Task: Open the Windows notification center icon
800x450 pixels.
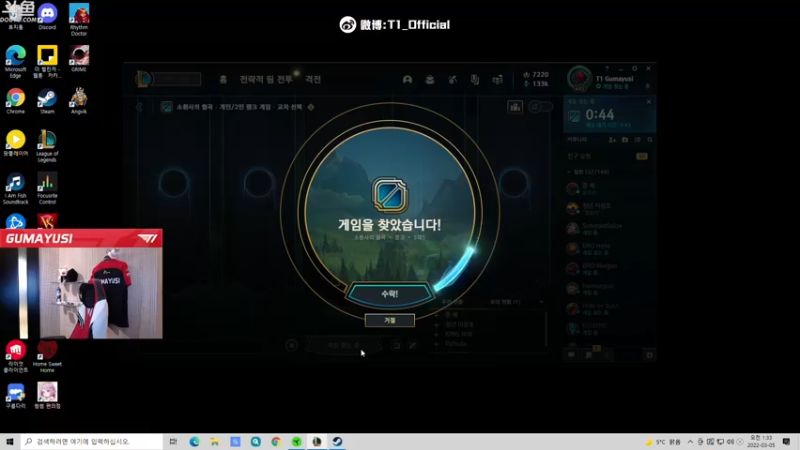Action: click(787, 441)
